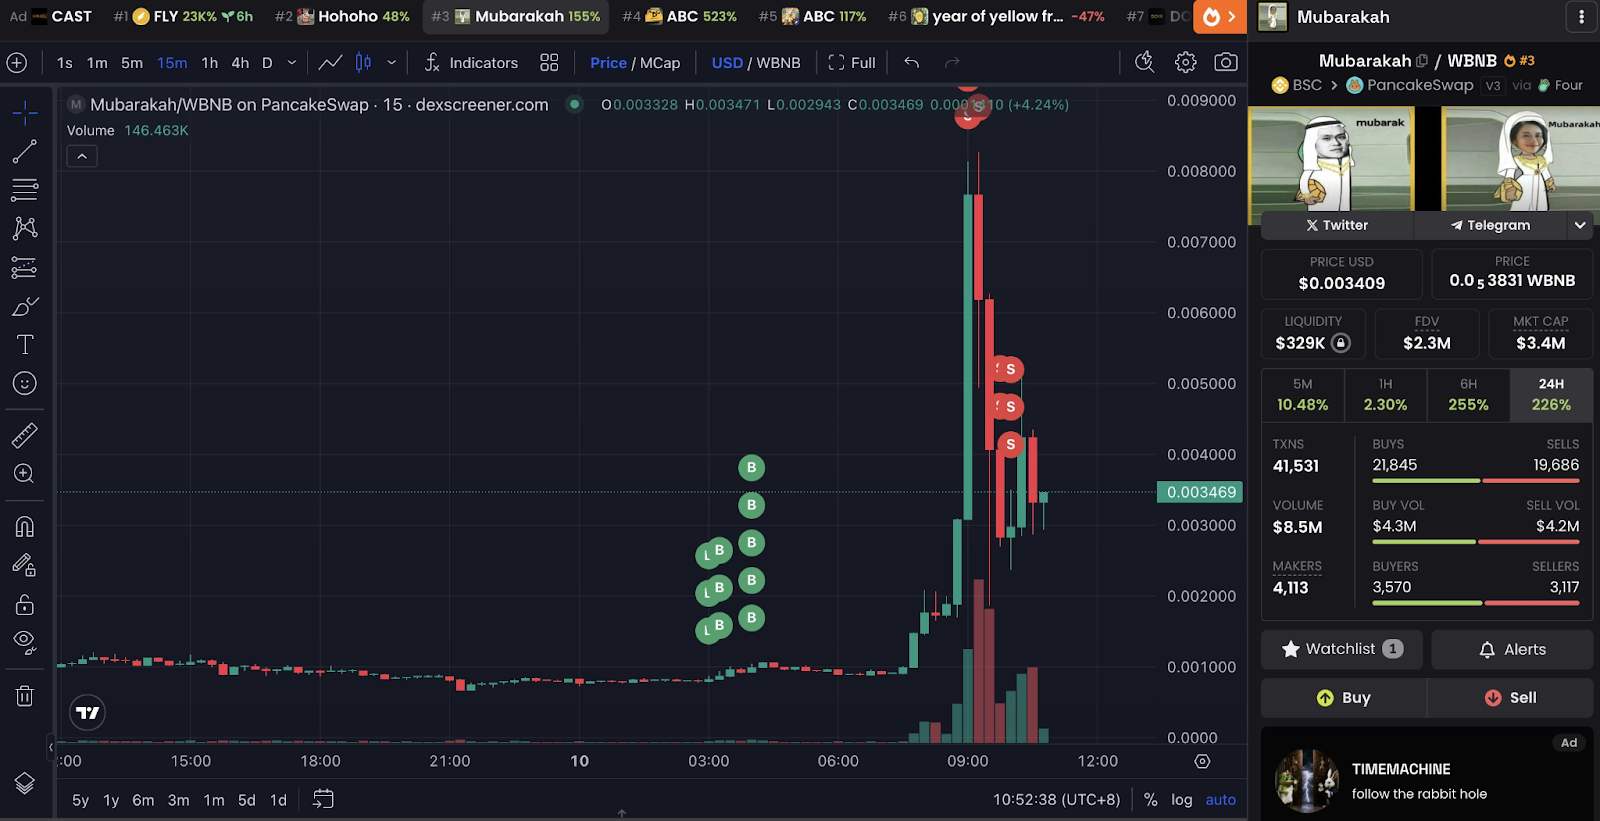
Task: Open the chart style dropdown arrow
Action: 391,62
